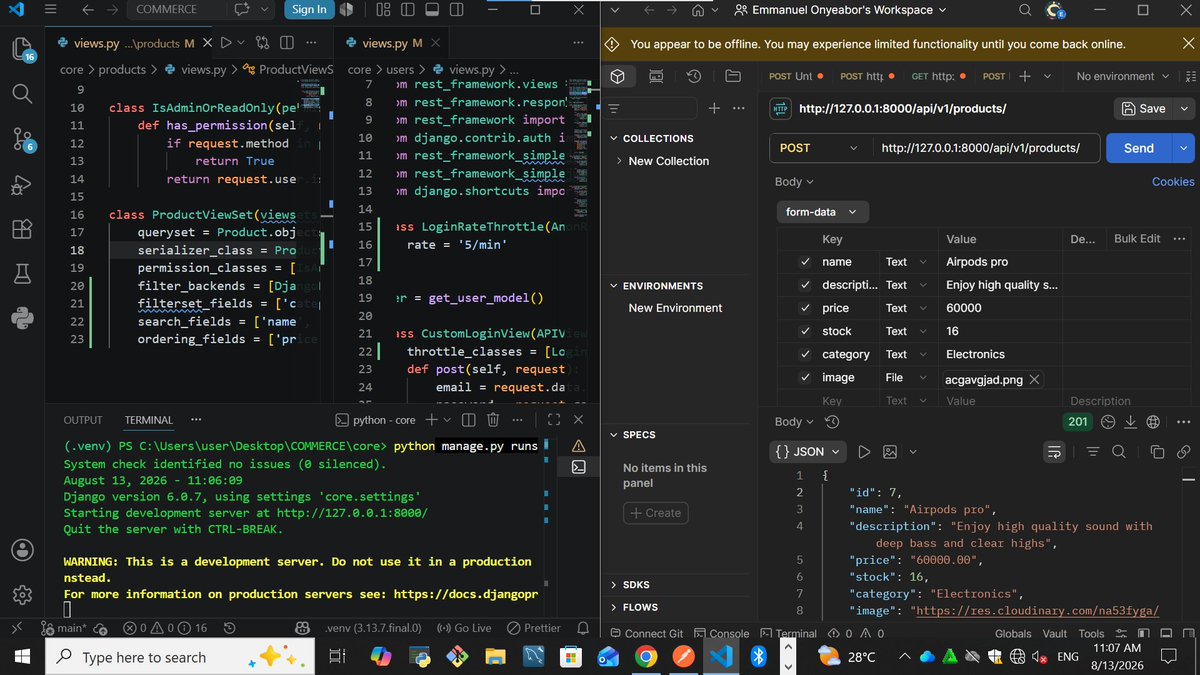Open the Postman Console
The height and width of the screenshot is (675, 1200).
pyautogui.click(x=721, y=634)
